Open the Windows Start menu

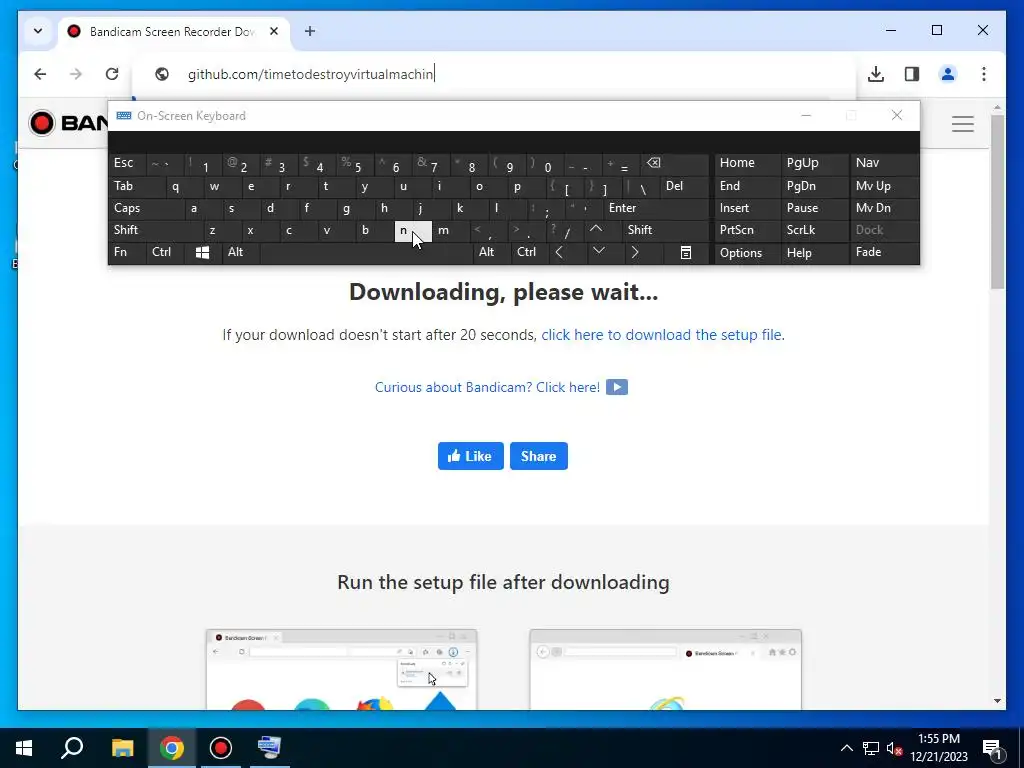(x=24, y=748)
